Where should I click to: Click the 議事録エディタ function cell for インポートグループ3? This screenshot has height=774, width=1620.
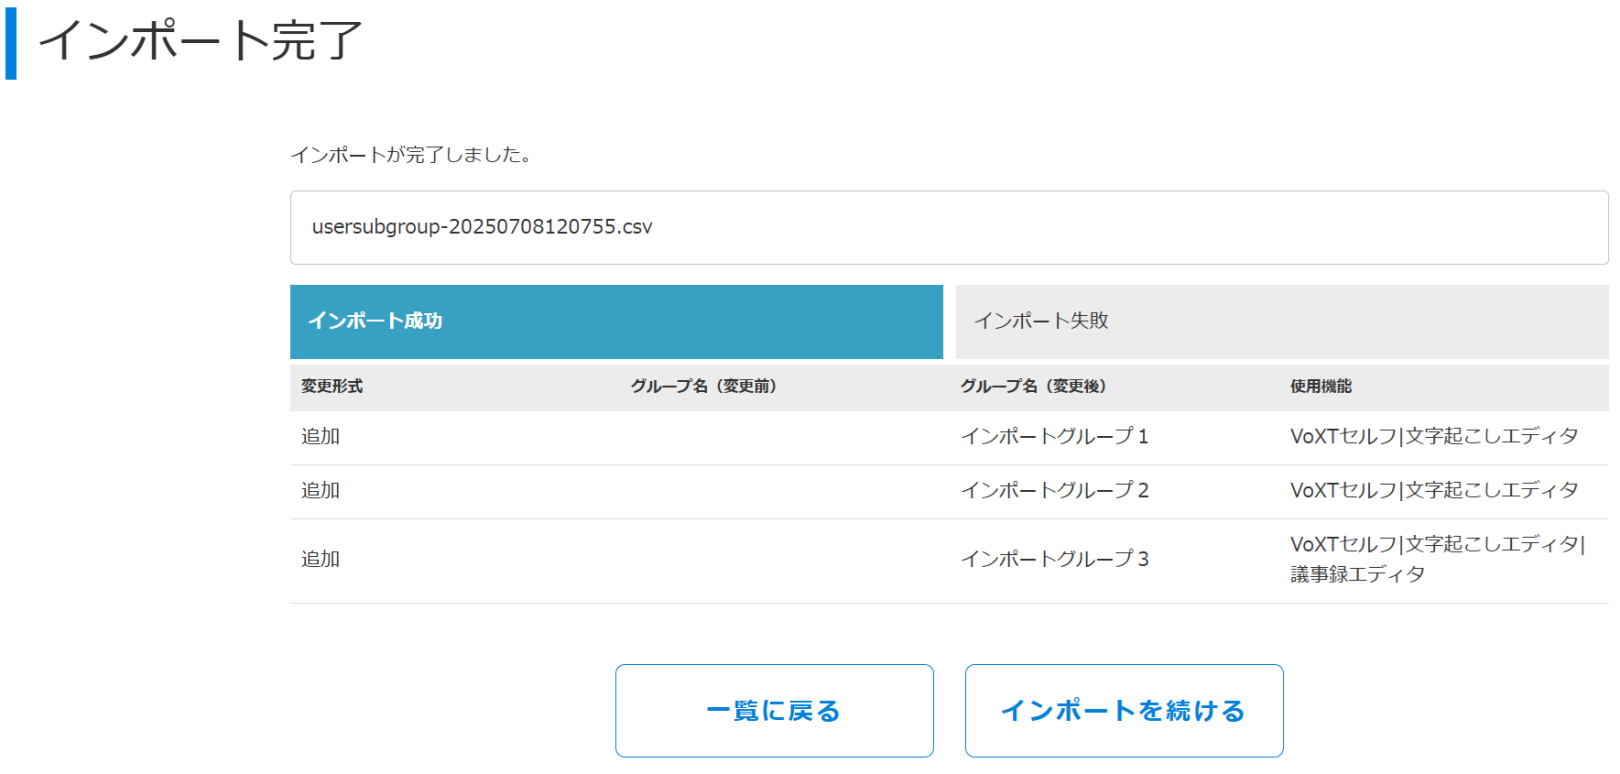pyautogui.click(x=1357, y=574)
